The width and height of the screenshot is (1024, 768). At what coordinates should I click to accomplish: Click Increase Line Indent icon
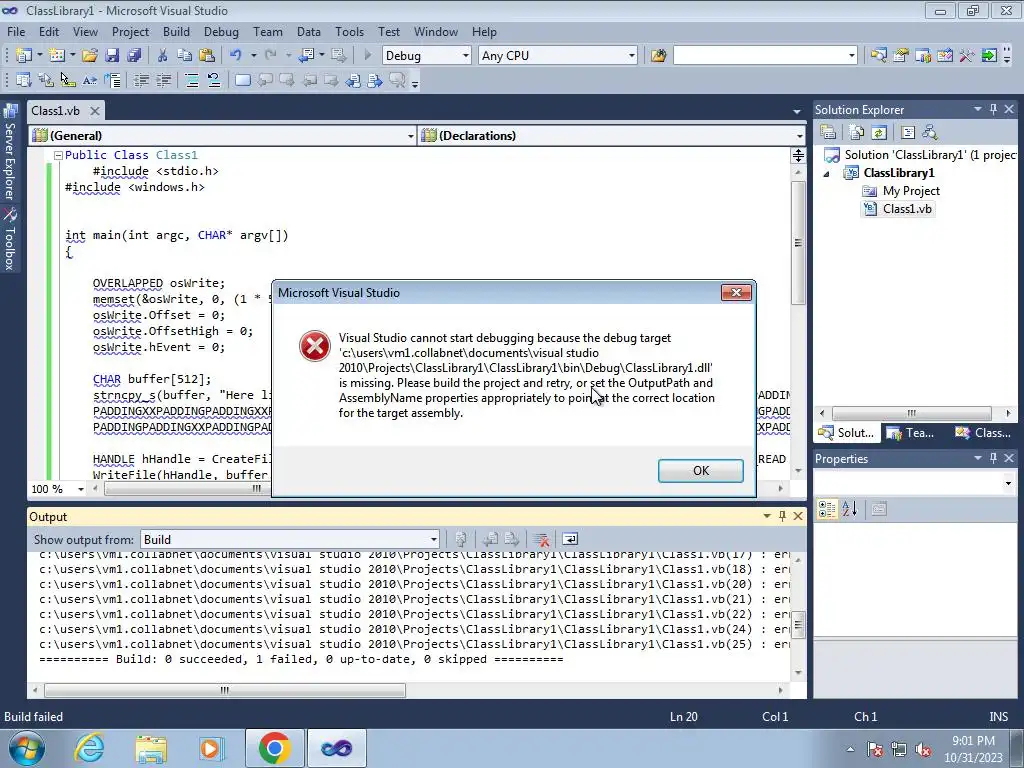(x=163, y=80)
